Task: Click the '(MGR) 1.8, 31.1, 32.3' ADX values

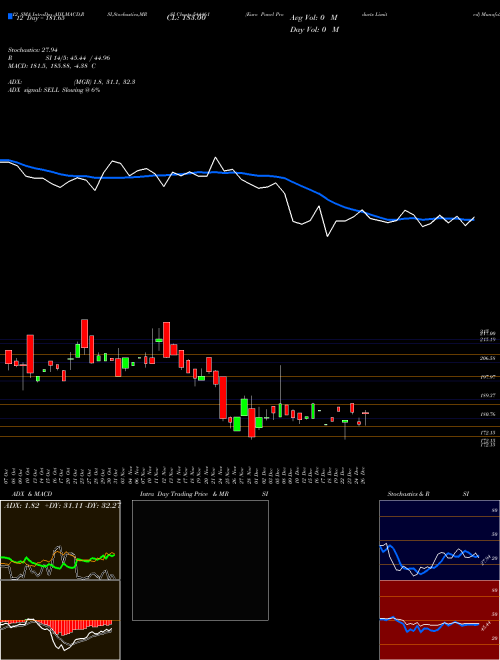Action: coord(104,82)
